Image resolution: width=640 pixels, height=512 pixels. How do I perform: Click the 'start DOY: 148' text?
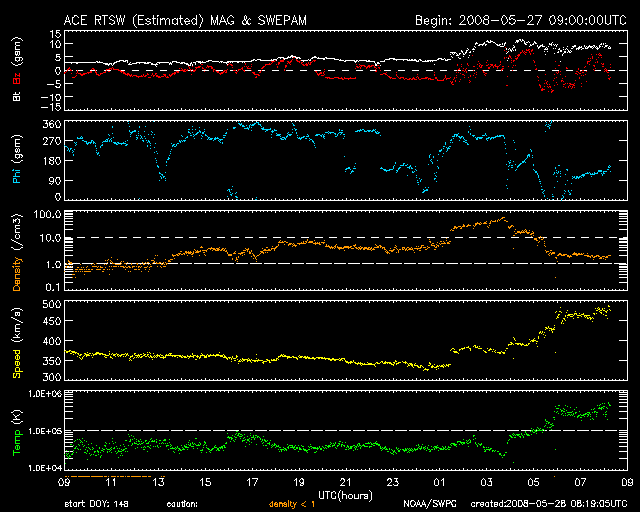click(96, 504)
